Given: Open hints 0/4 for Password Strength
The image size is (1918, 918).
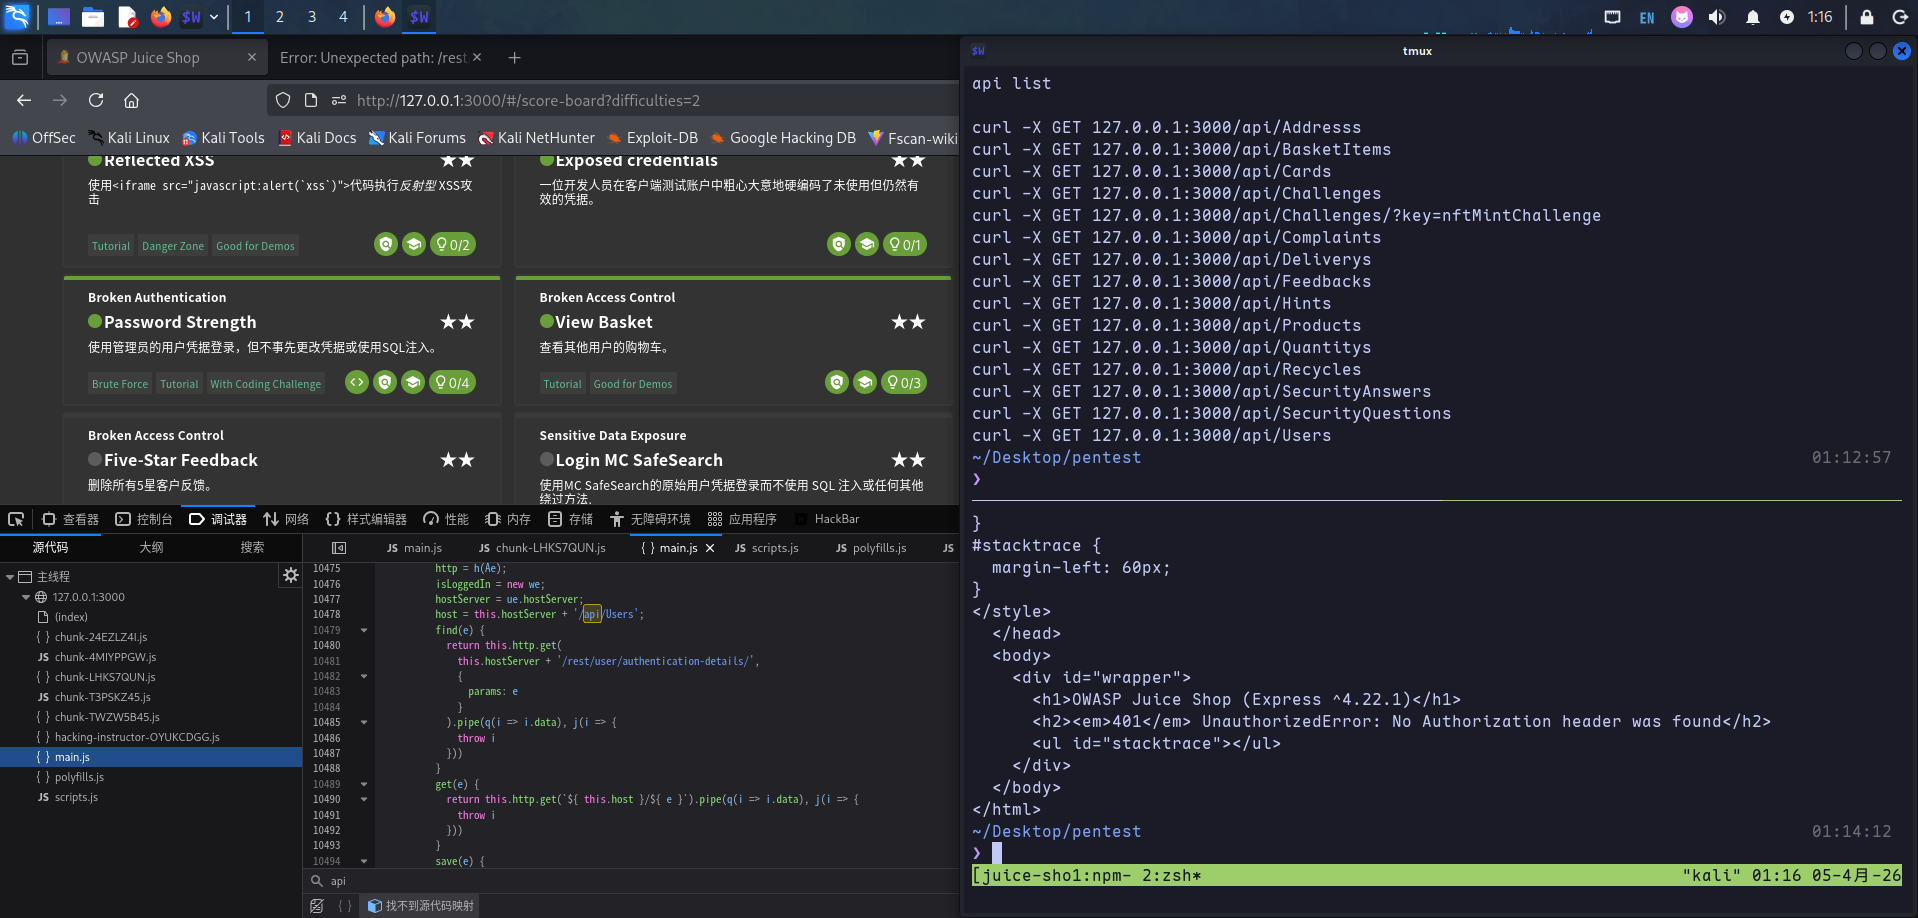Looking at the screenshot, I should [453, 382].
